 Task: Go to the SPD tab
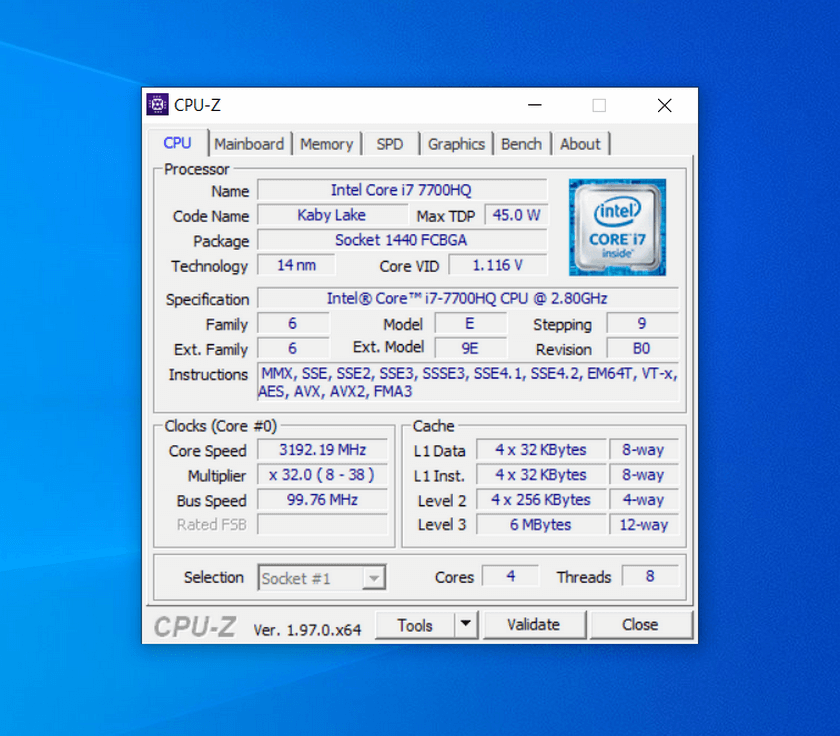[390, 144]
